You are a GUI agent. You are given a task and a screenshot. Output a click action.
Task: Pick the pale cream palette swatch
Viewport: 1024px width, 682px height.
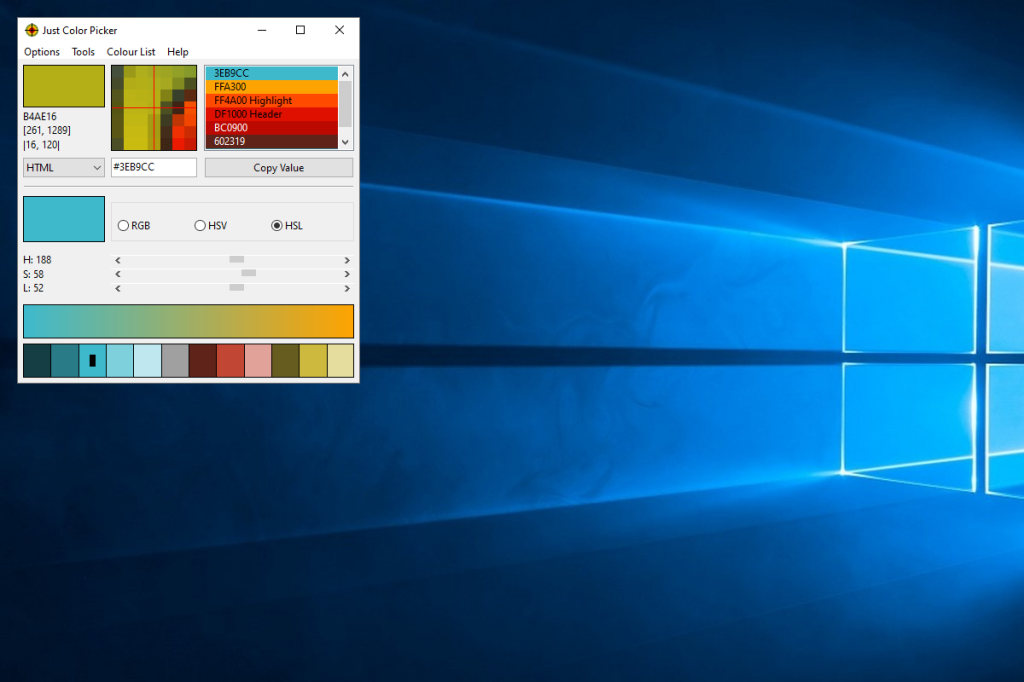pos(340,361)
